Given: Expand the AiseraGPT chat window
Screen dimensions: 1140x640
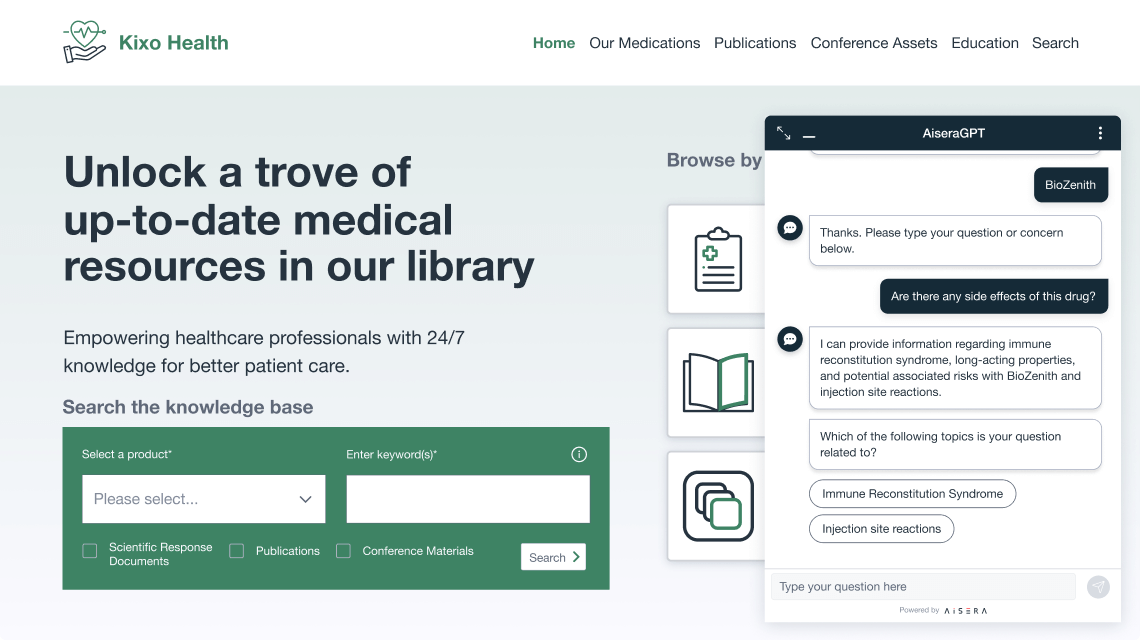Looking at the screenshot, I should pos(783,133).
